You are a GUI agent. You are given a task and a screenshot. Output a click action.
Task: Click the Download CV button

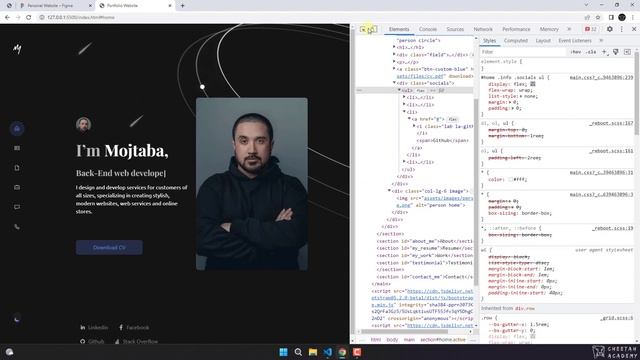(x=109, y=247)
